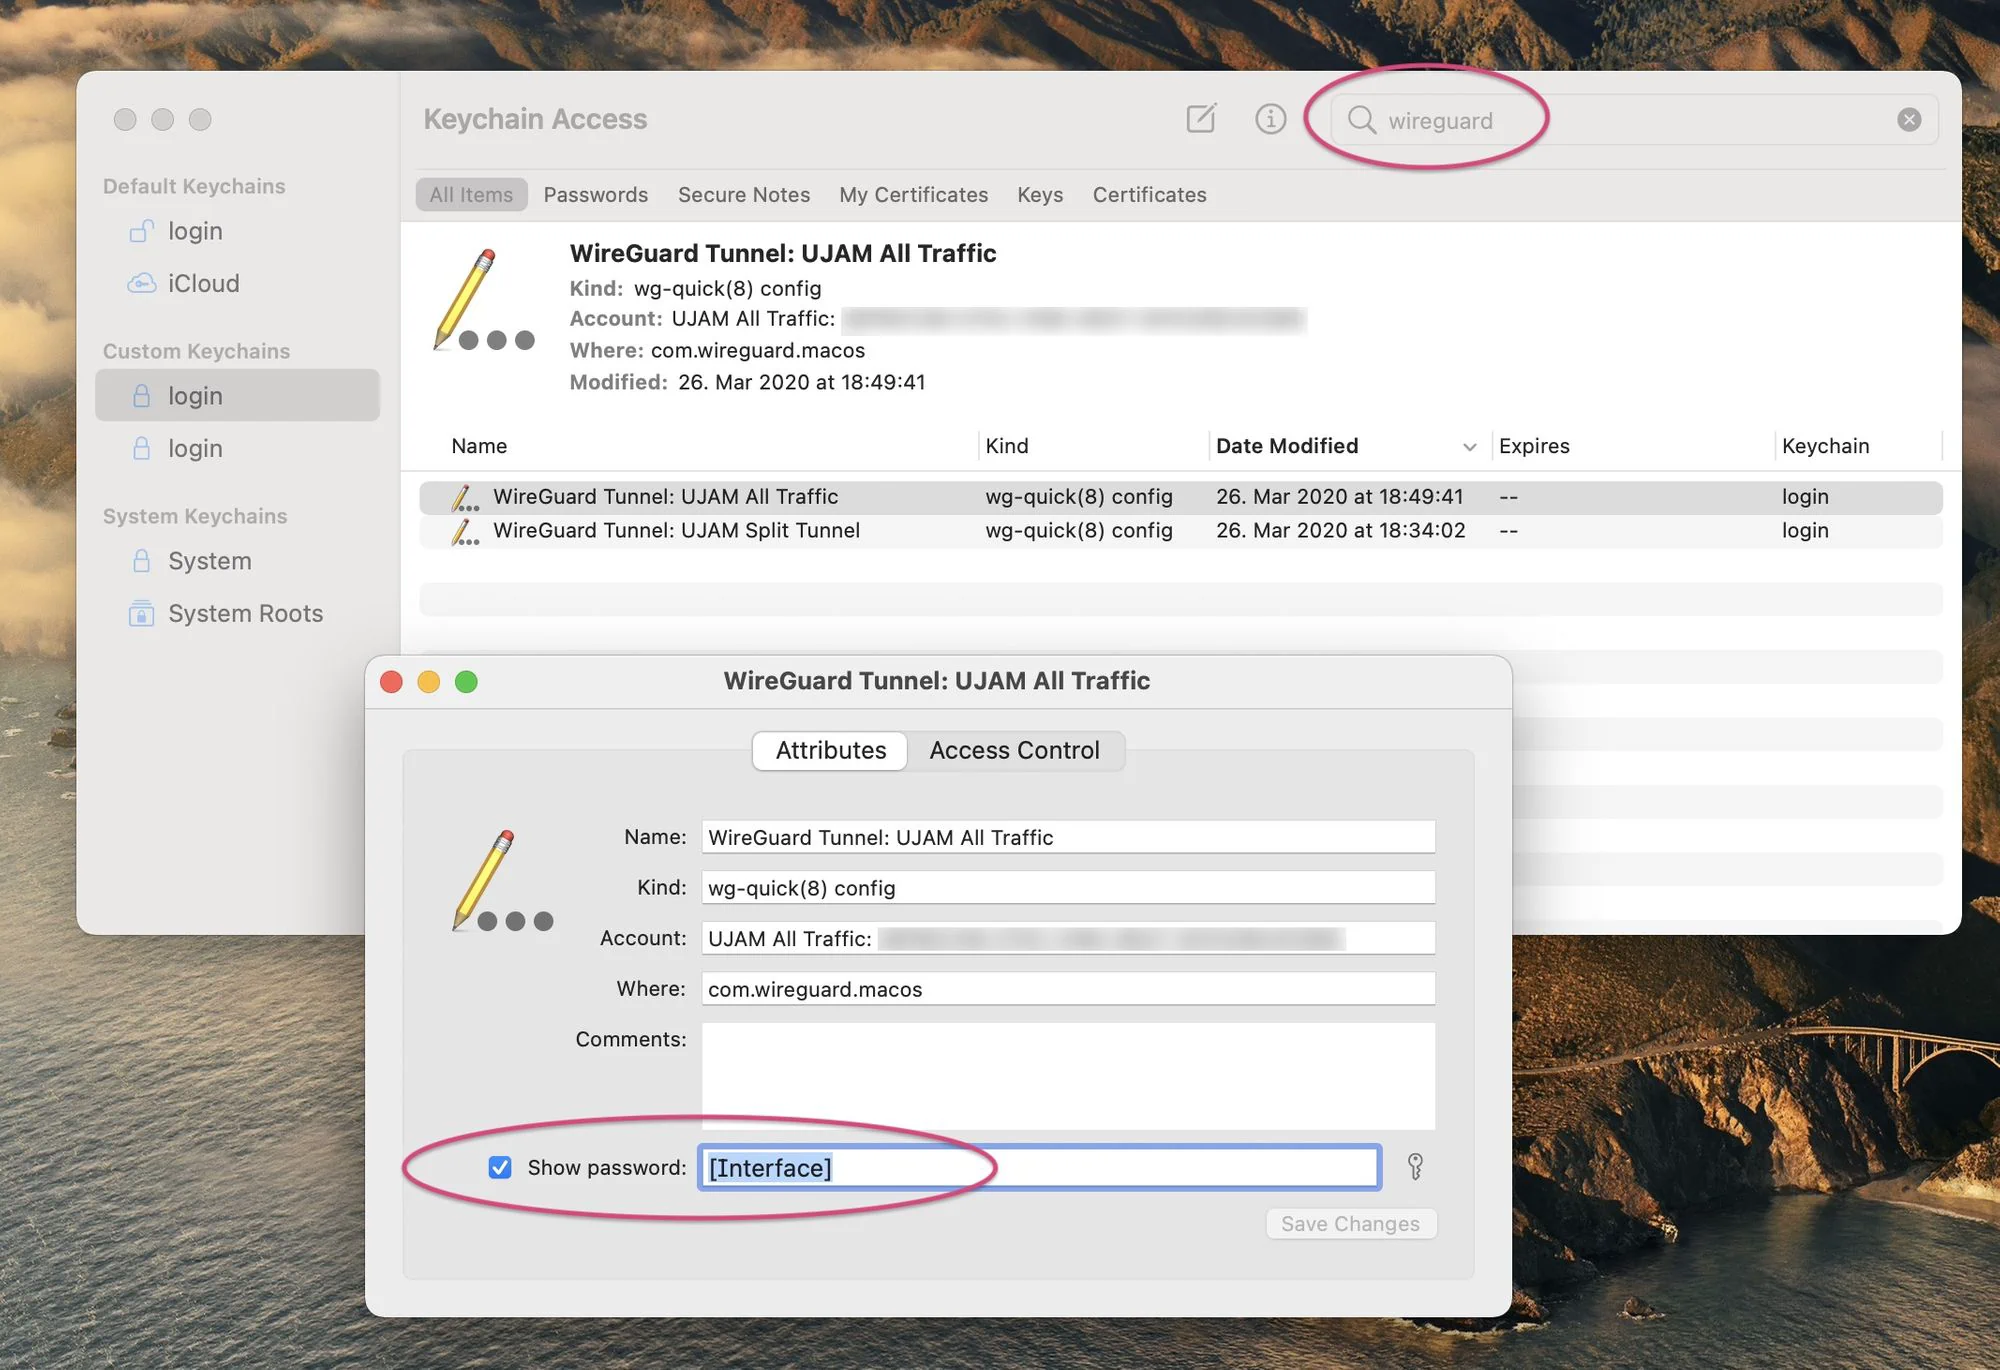Click the compose new keychain item icon
Image resolution: width=2000 pixels, height=1370 pixels.
1201,119
